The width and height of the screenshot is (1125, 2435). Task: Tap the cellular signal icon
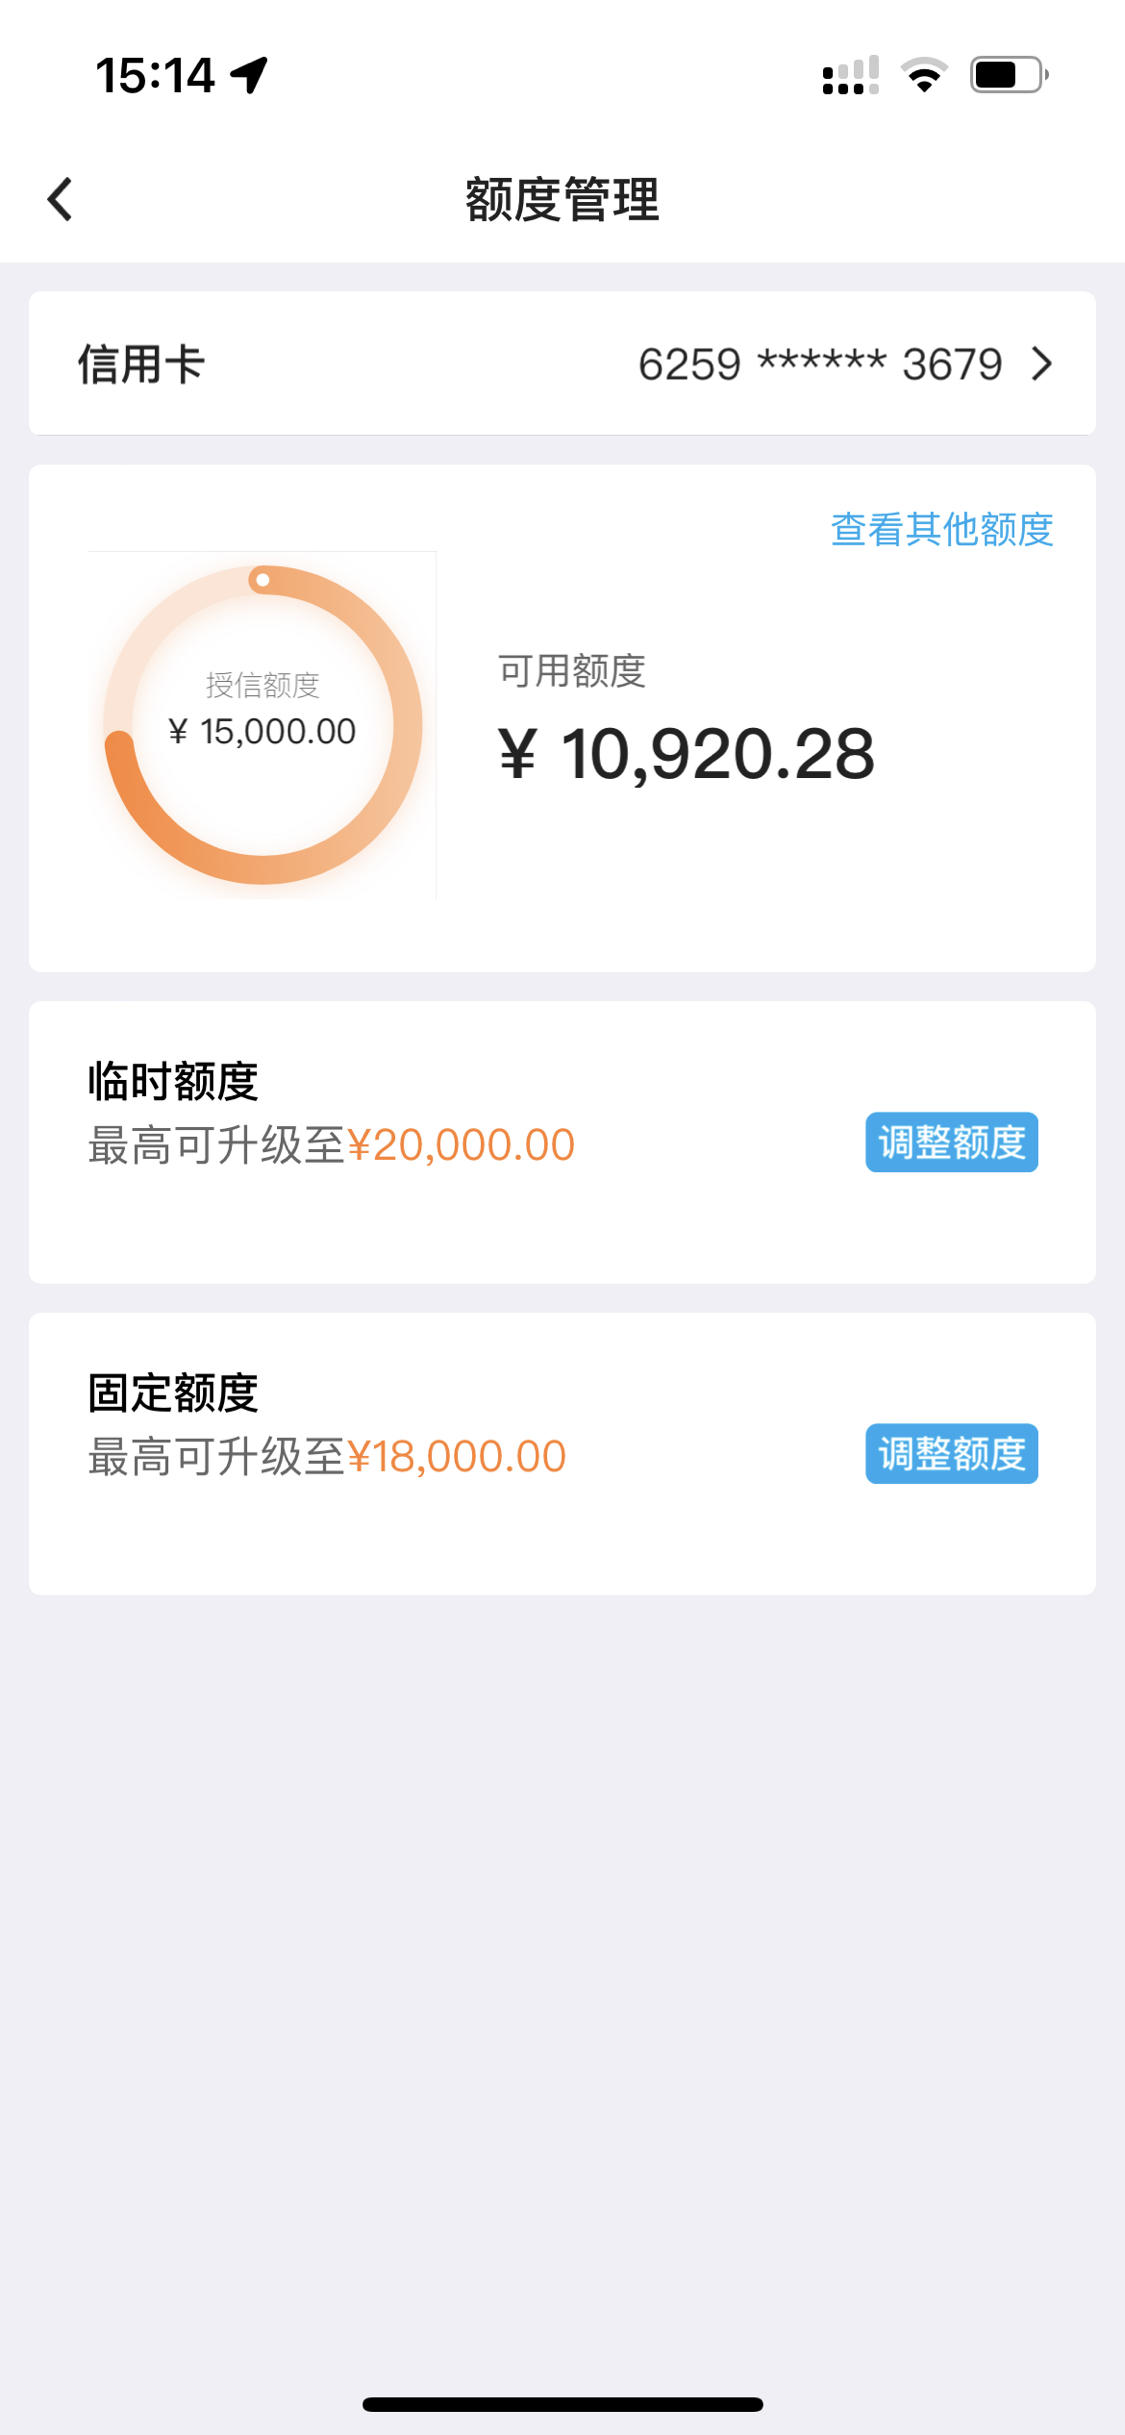click(x=850, y=75)
